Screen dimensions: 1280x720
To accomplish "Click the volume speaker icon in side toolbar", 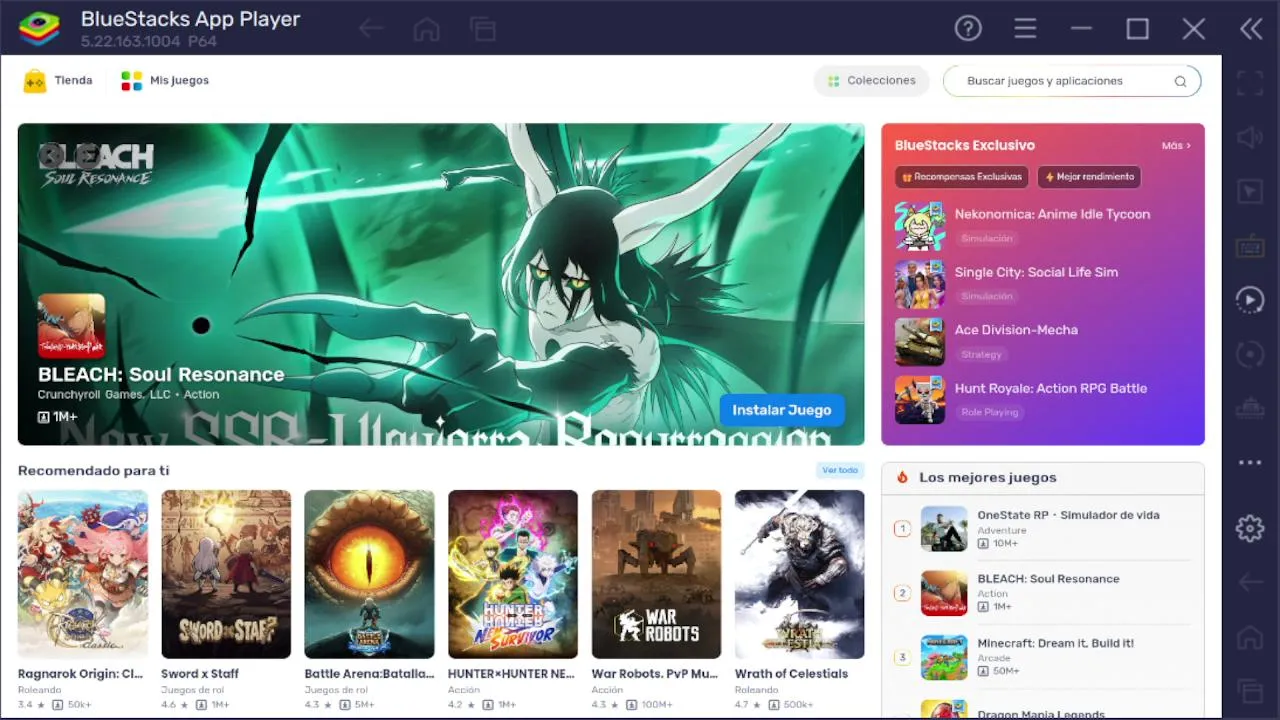I will [x=1250, y=138].
